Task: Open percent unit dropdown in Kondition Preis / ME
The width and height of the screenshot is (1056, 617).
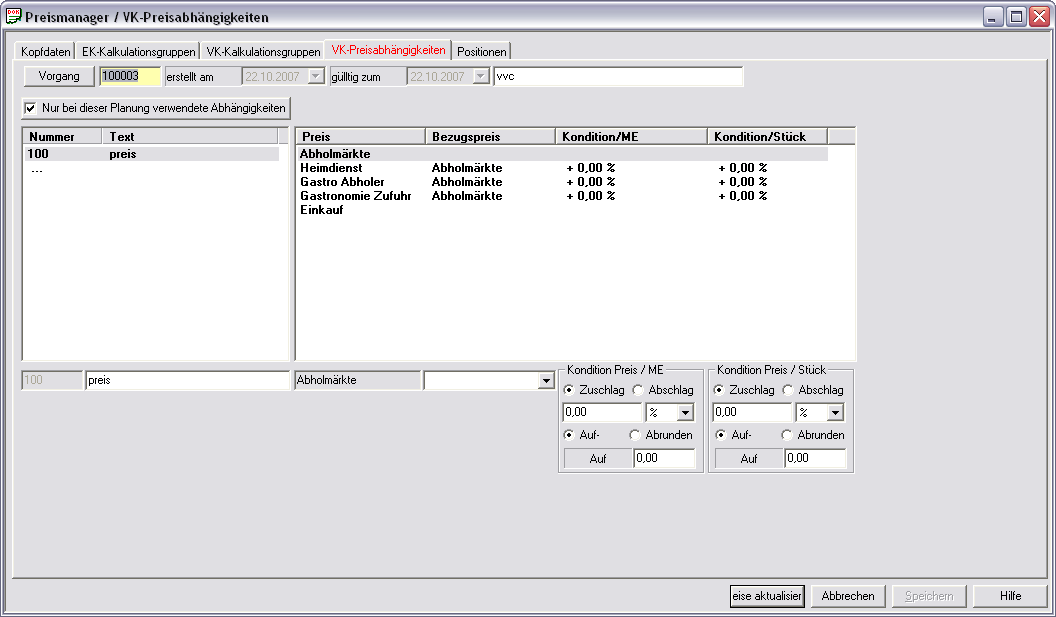Action: (x=685, y=412)
